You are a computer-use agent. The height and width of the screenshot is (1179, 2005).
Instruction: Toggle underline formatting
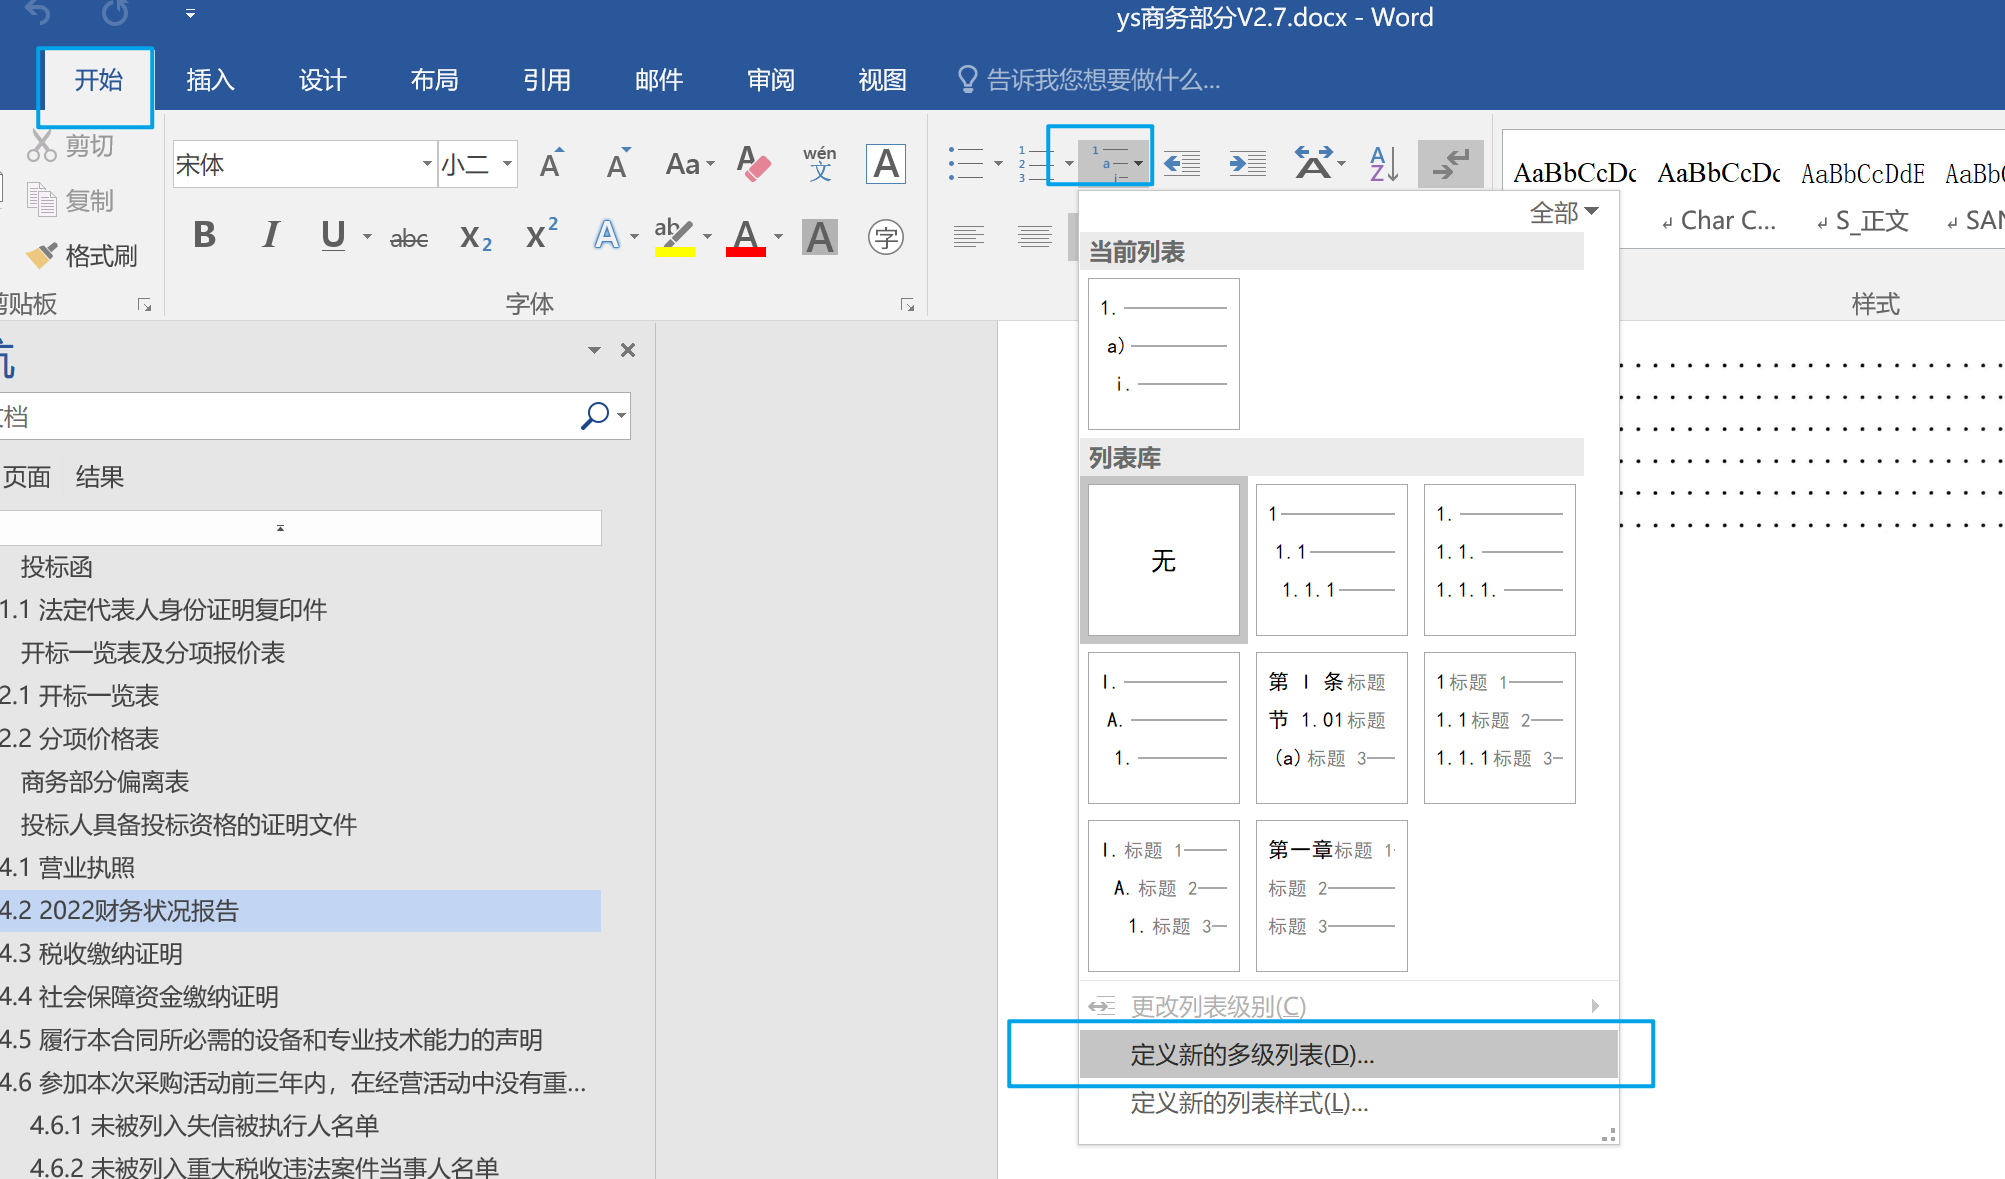coord(333,236)
